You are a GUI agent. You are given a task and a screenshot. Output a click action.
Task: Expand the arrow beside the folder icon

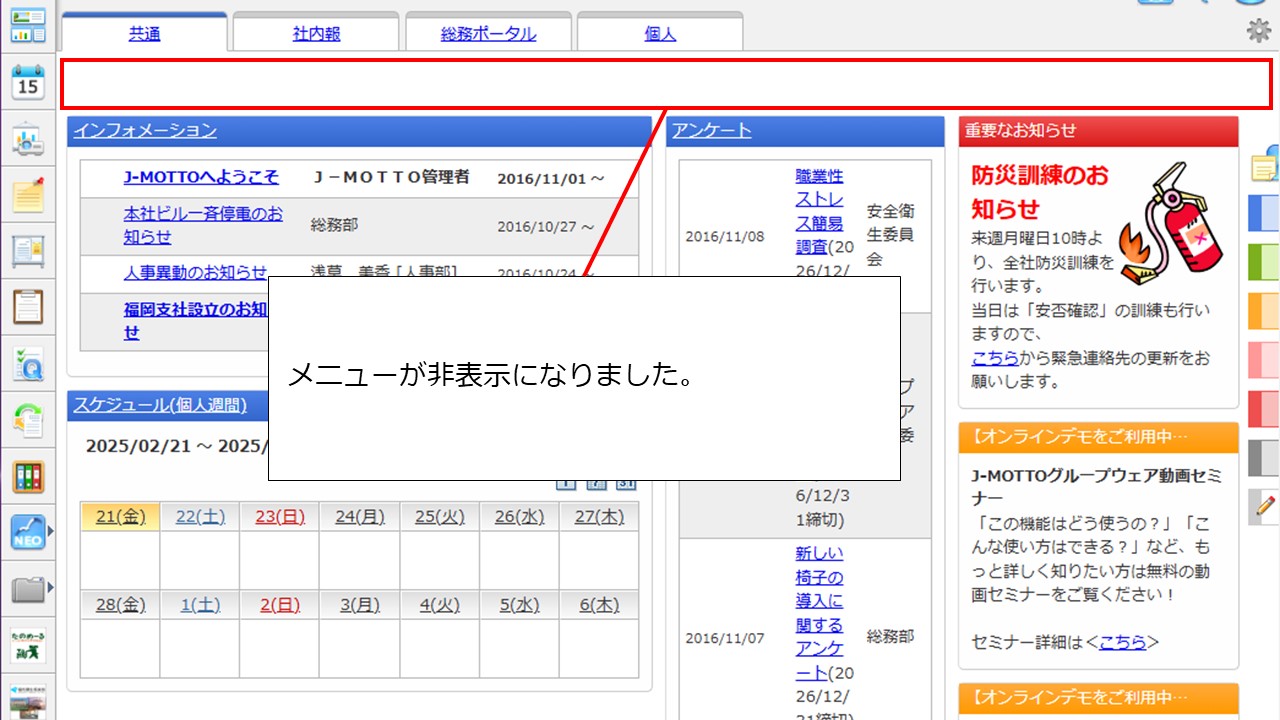[x=51, y=588]
